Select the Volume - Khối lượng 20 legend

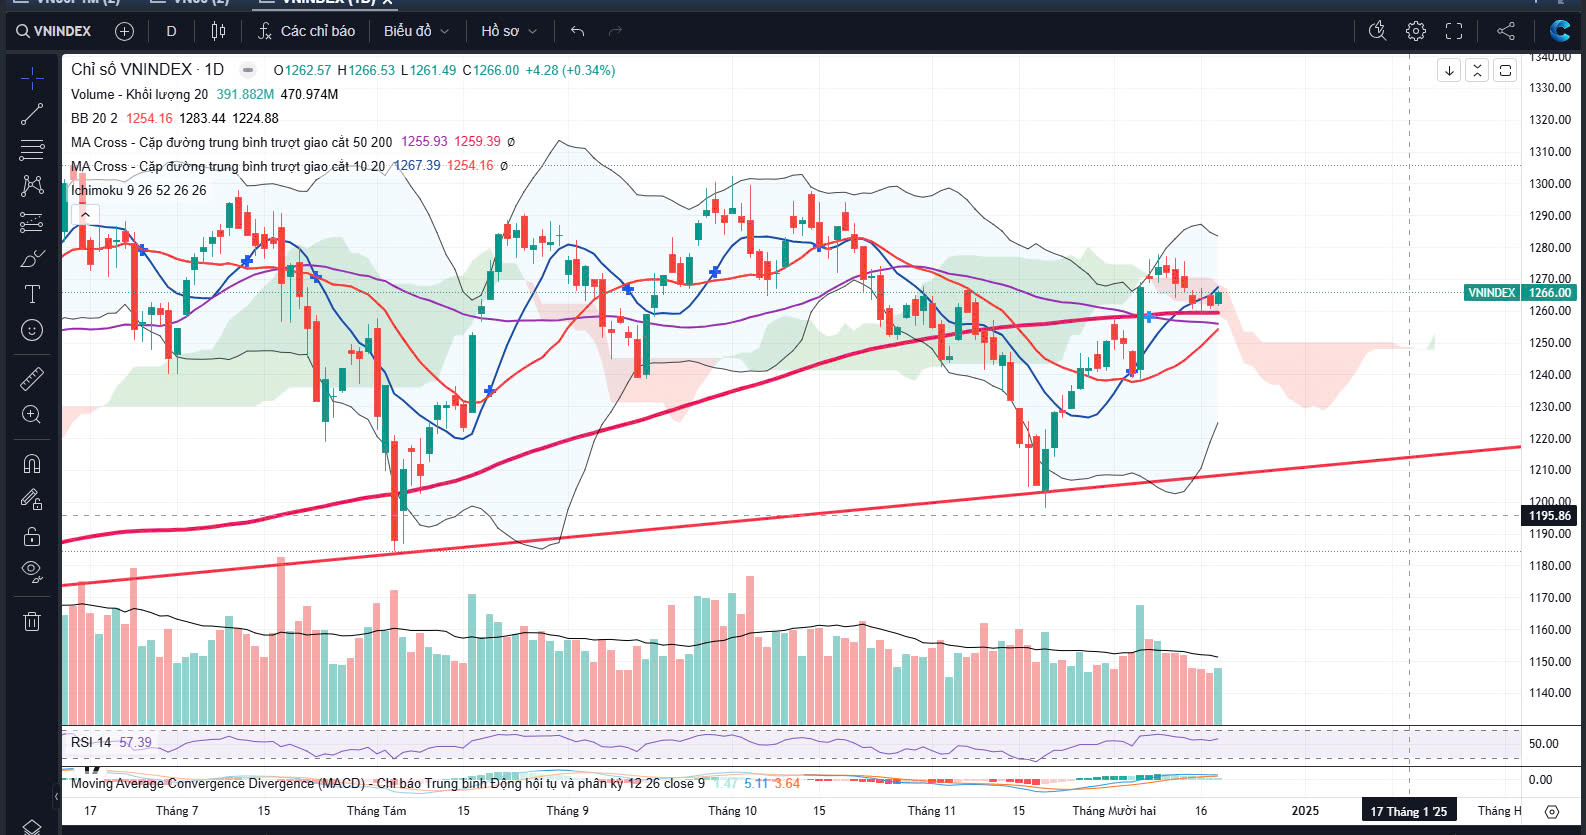pos(139,94)
